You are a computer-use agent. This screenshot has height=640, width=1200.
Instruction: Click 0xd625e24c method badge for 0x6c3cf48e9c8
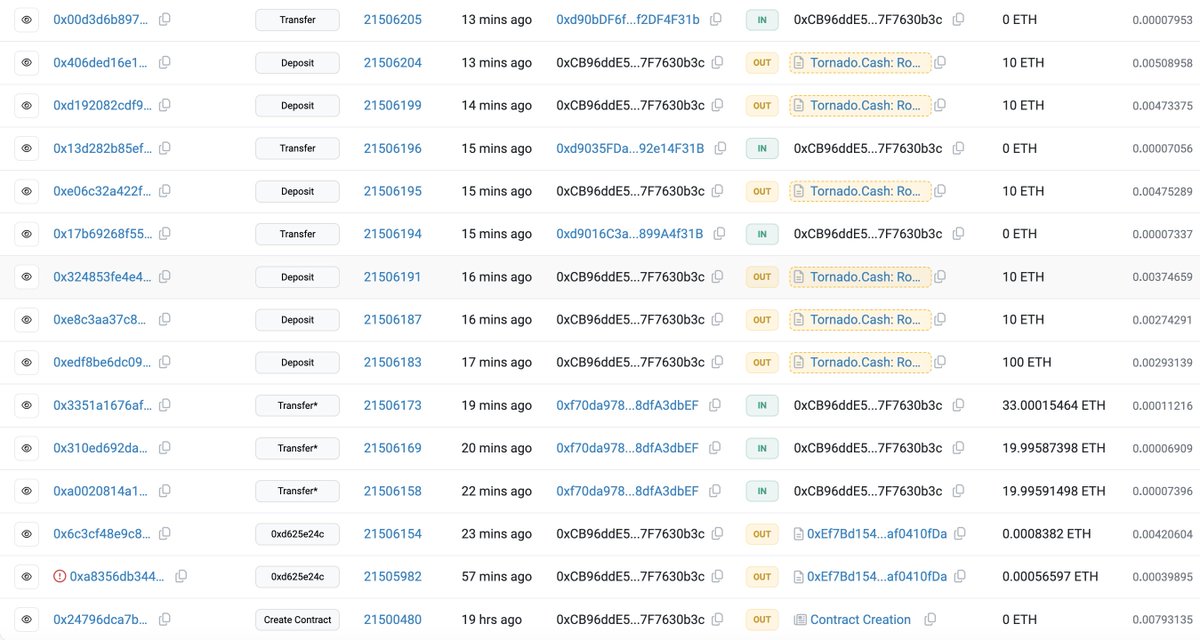coord(297,533)
